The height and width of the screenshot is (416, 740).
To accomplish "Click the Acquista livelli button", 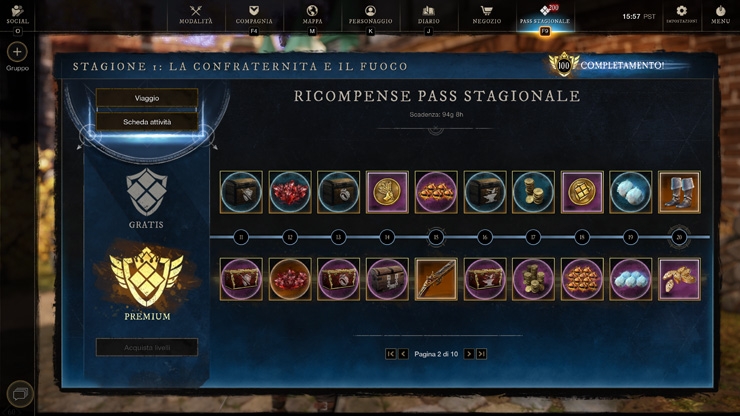I will pyautogui.click(x=147, y=348).
